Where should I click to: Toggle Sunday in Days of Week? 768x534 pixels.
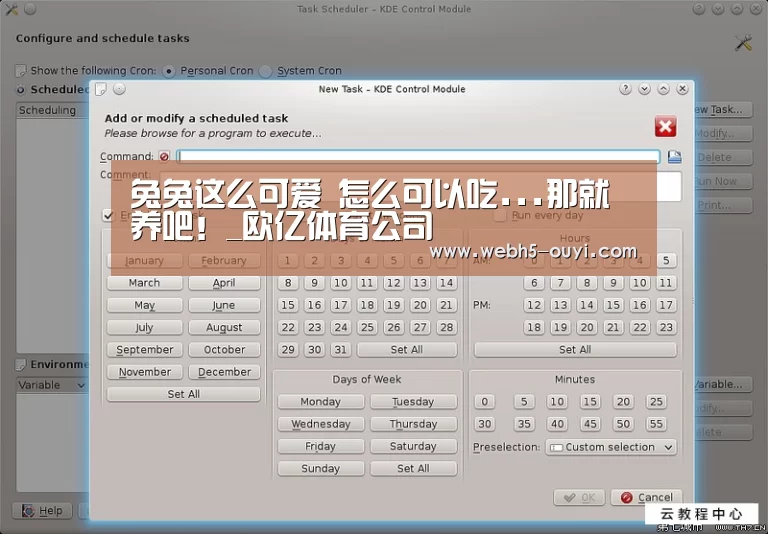point(321,469)
